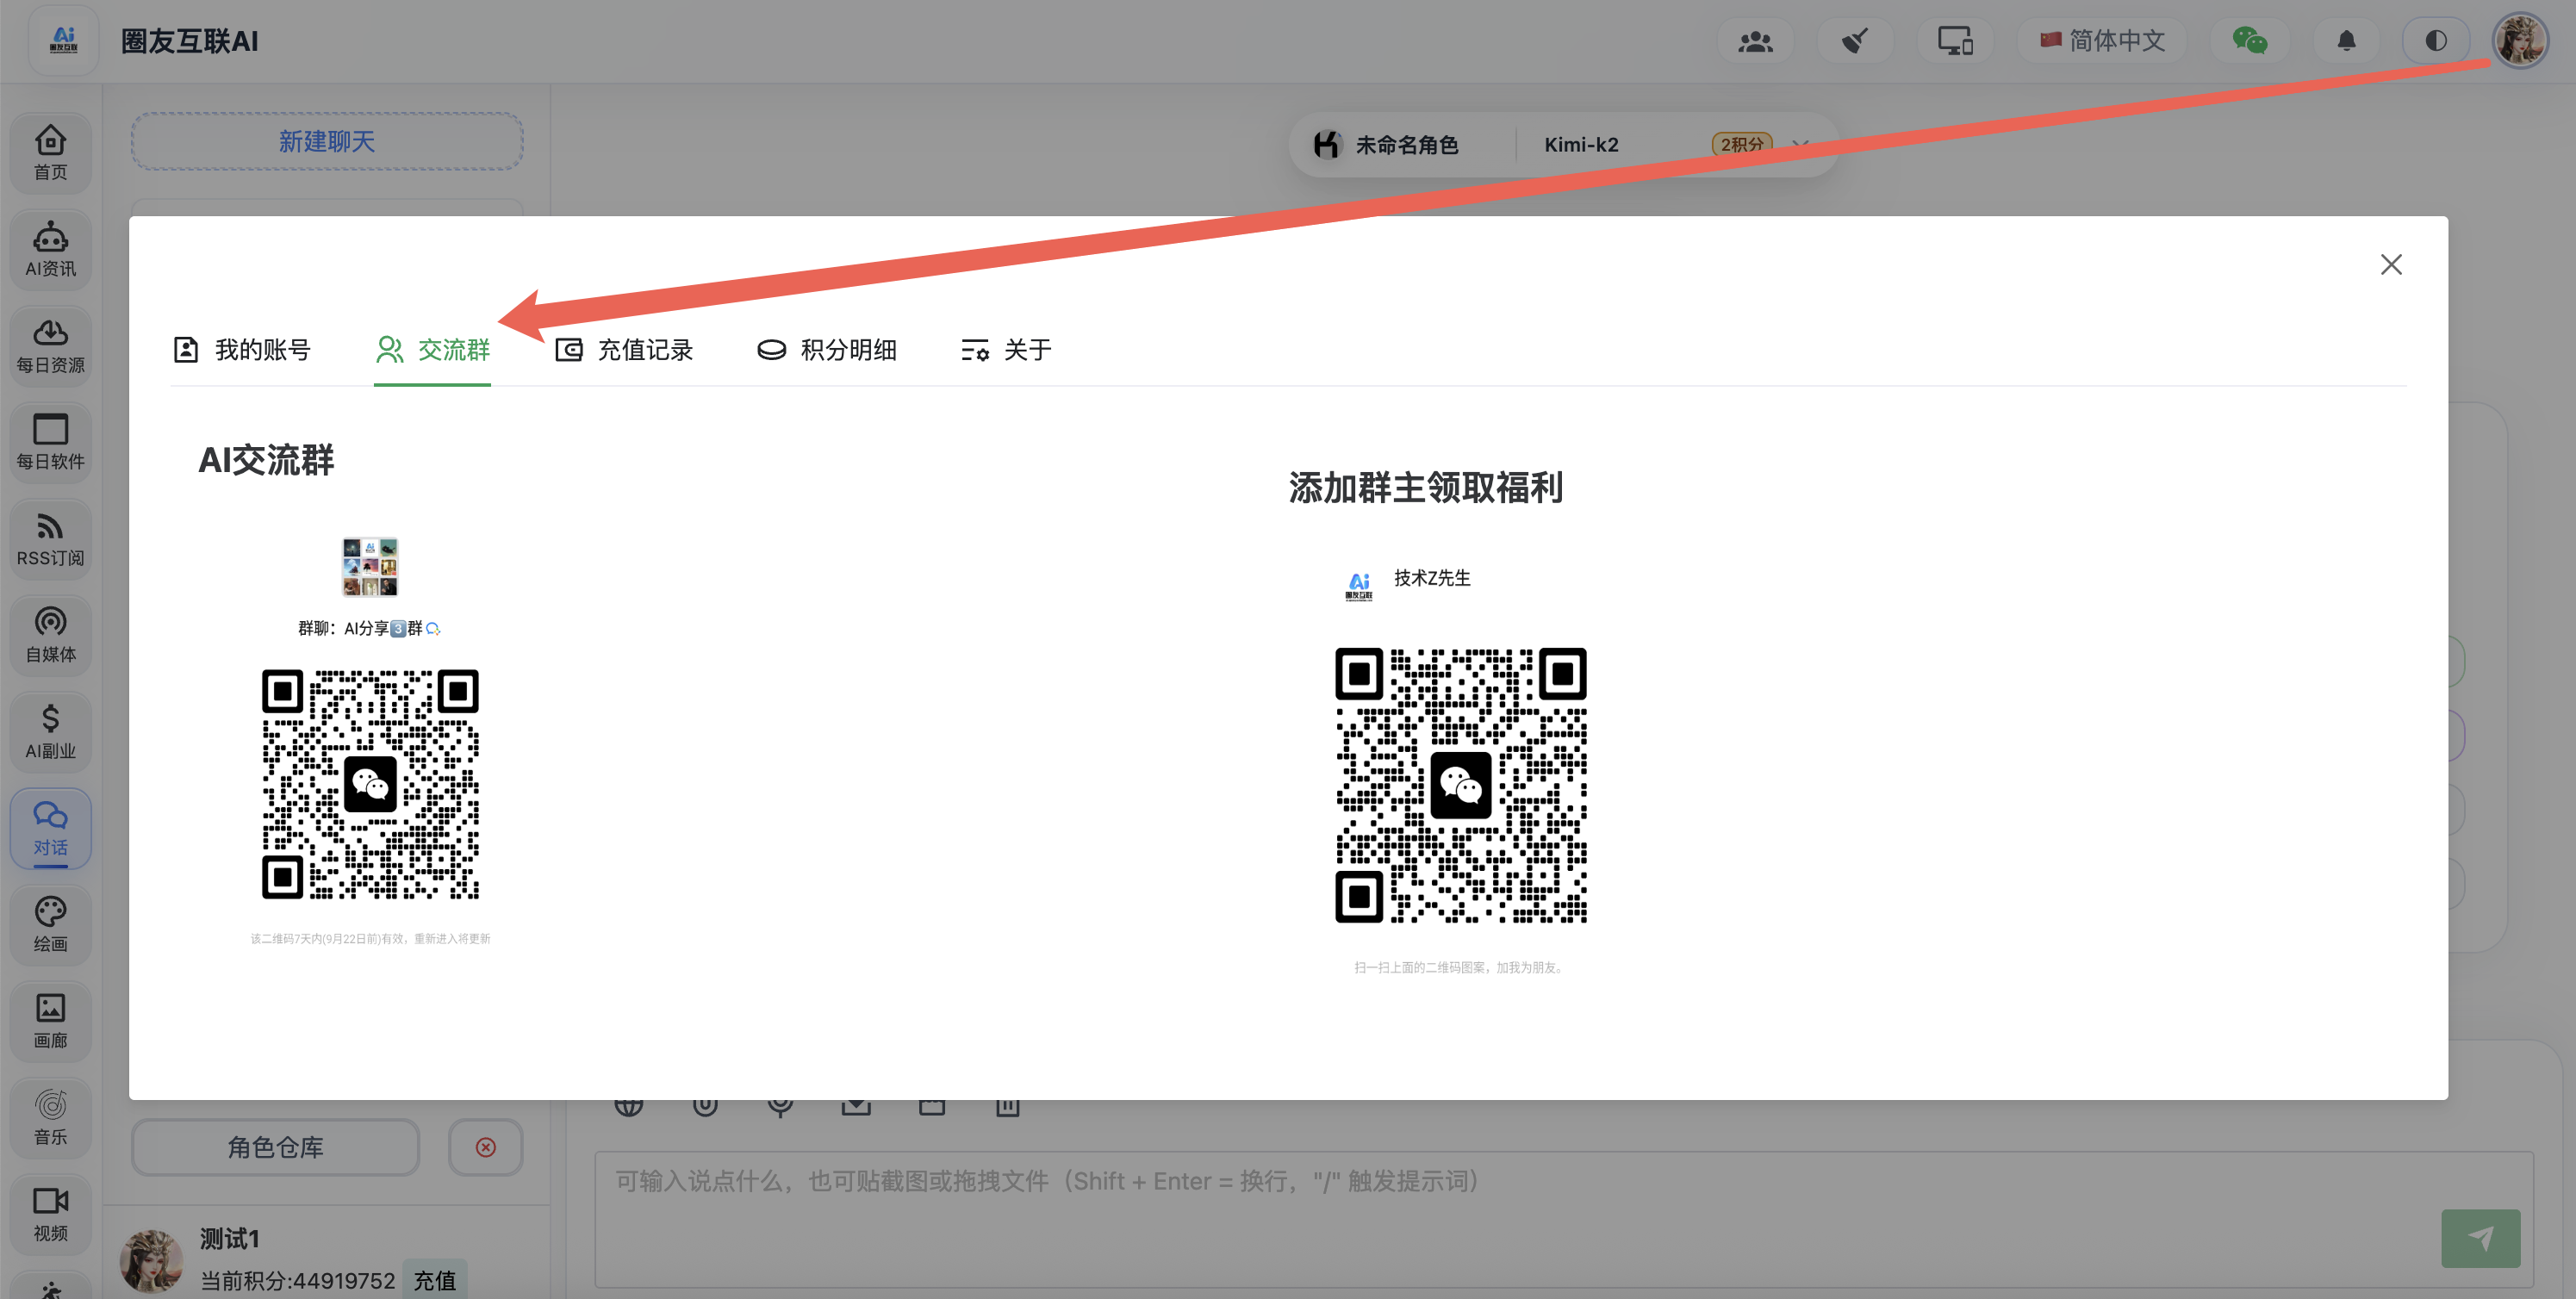Close the account dialog
Image resolution: width=2576 pixels, height=1299 pixels.
click(x=2390, y=265)
